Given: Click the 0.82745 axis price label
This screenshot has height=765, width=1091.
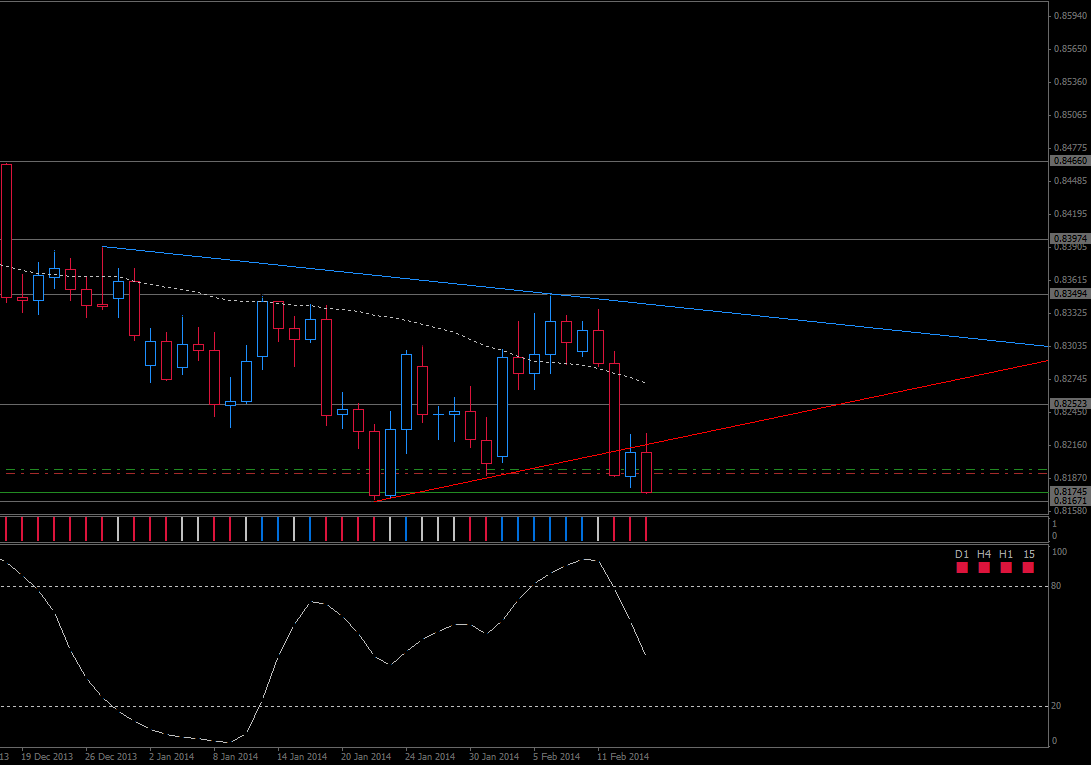Looking at the screenshot, I should coord(1070,379).
